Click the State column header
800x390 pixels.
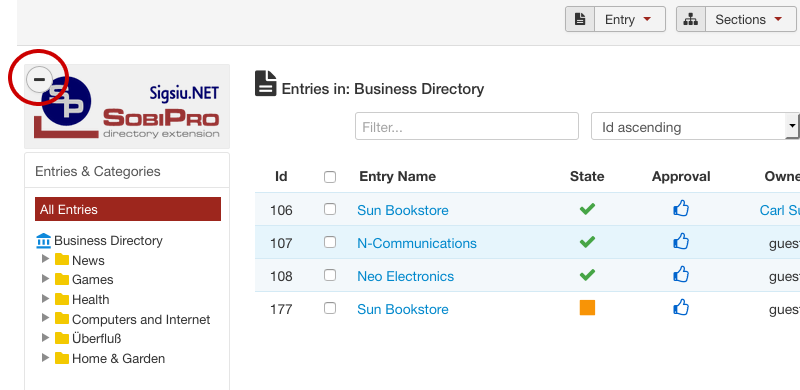[587, 177]
